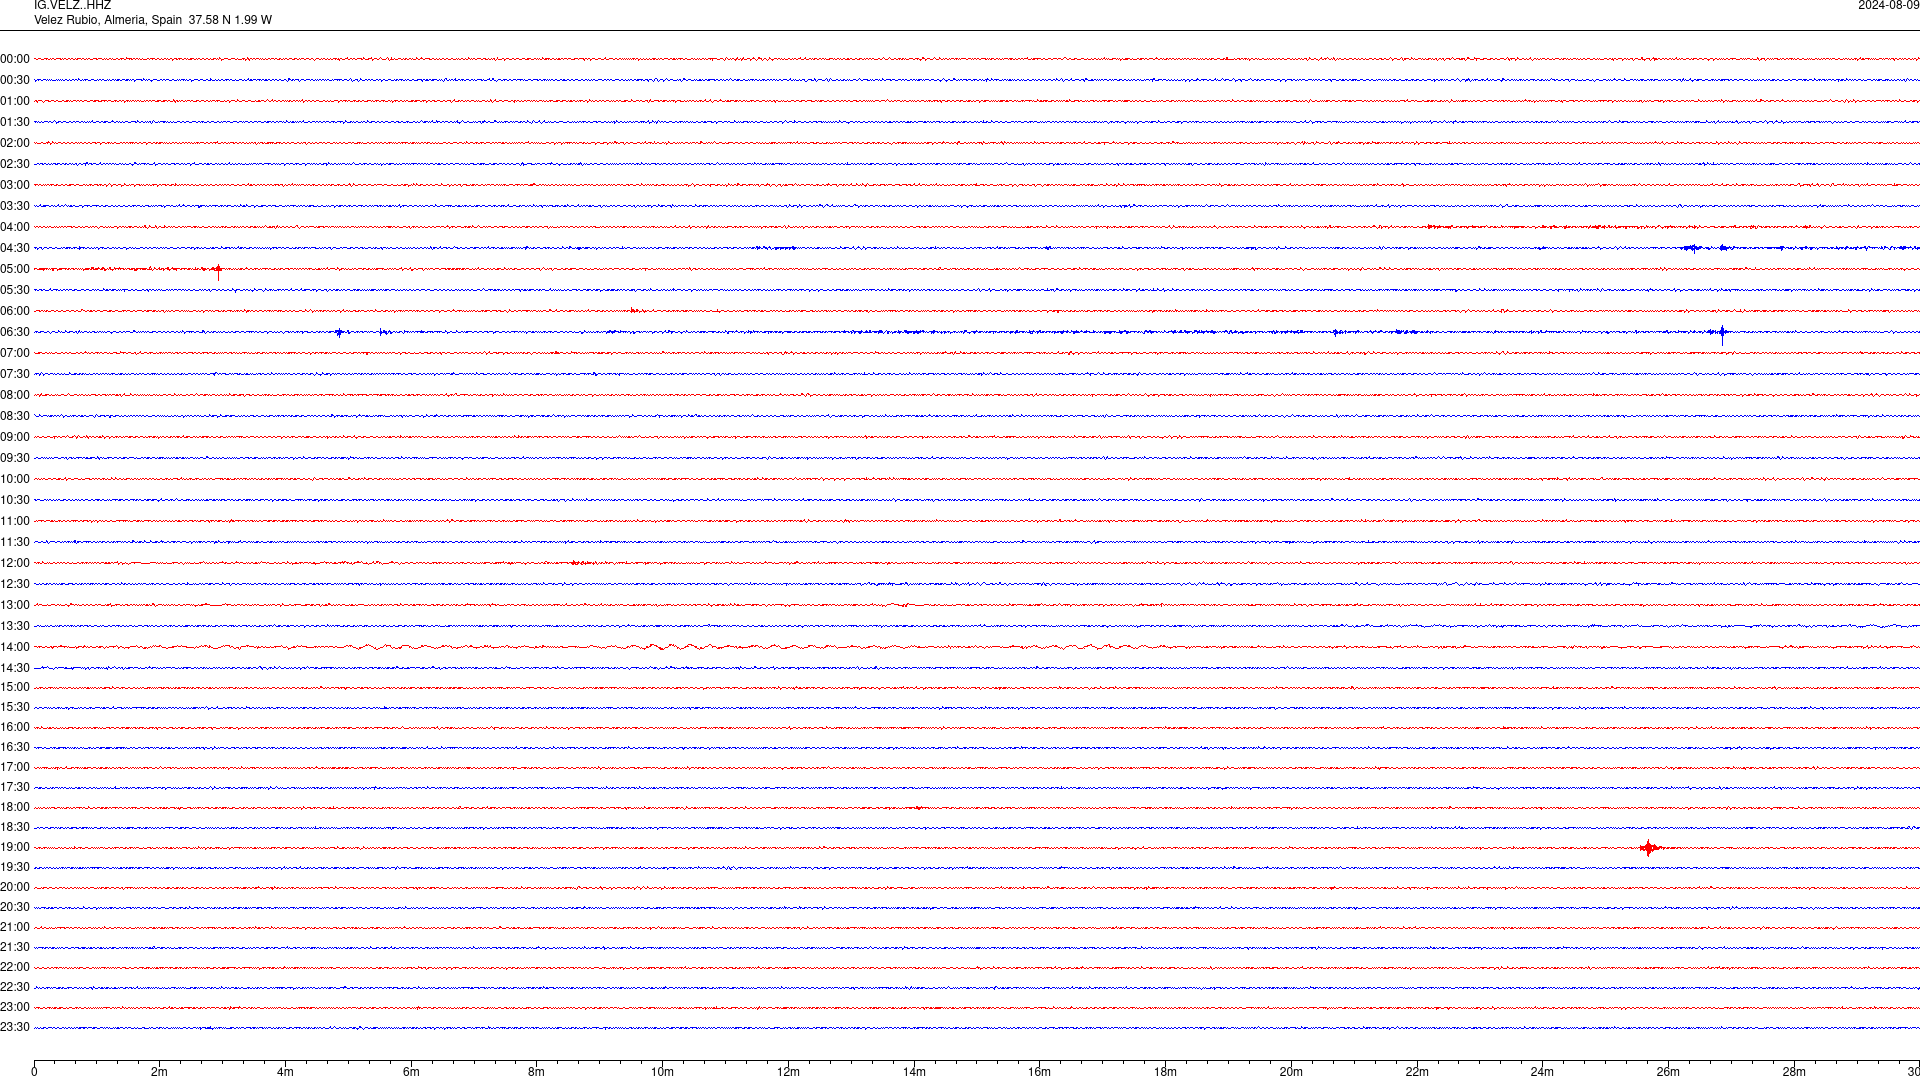This screenshot has width=1920, height=1080.
Task: Select the 00:30 time row label
Action: click(15, 80)
